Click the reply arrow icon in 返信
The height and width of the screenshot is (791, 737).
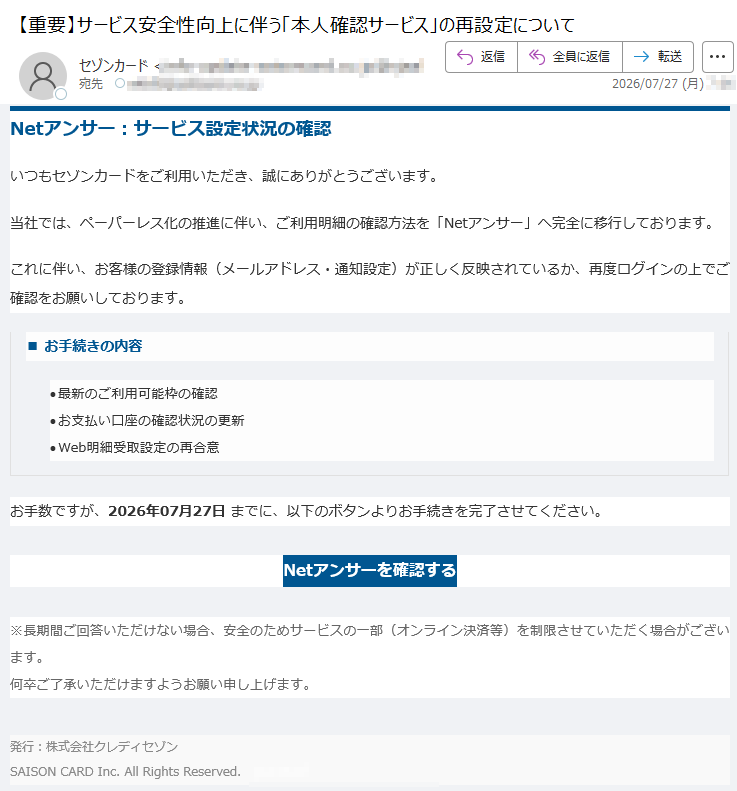[465, 57]
